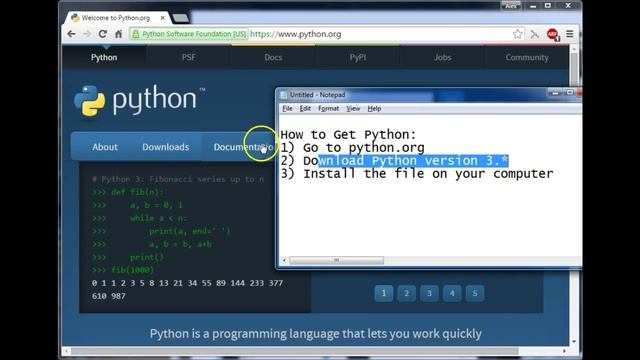Show code slide 4 on python.org

(452, 293)
